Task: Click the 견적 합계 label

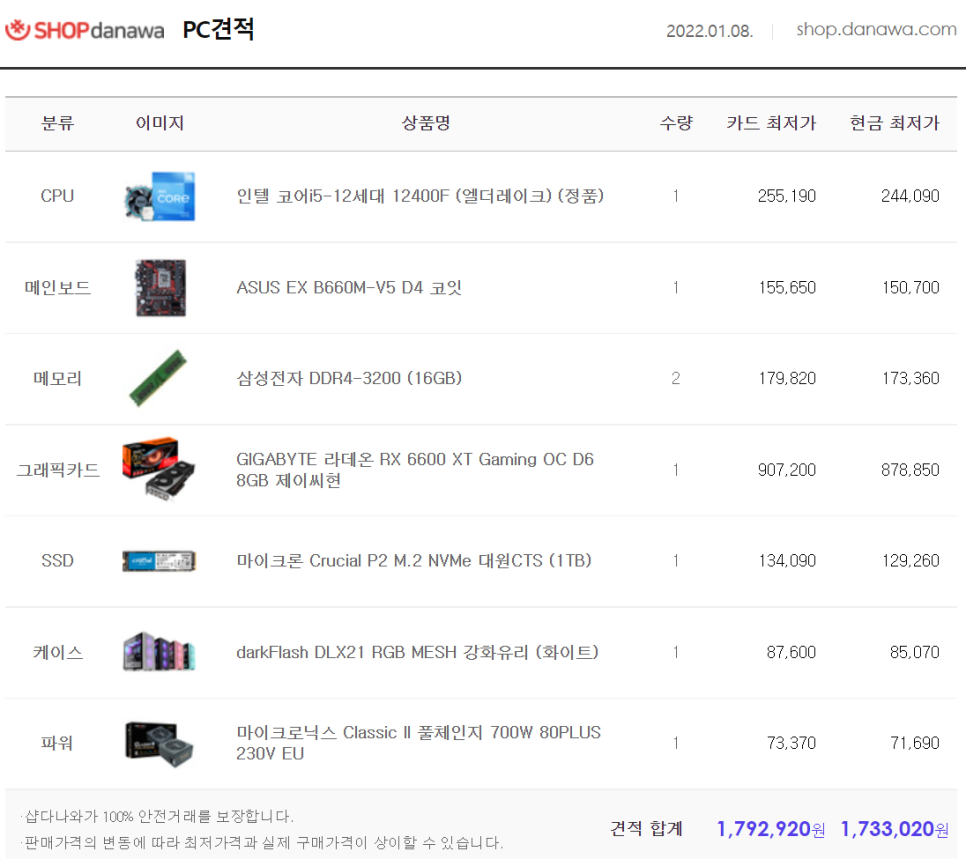Action: click(x=646, y=829)
